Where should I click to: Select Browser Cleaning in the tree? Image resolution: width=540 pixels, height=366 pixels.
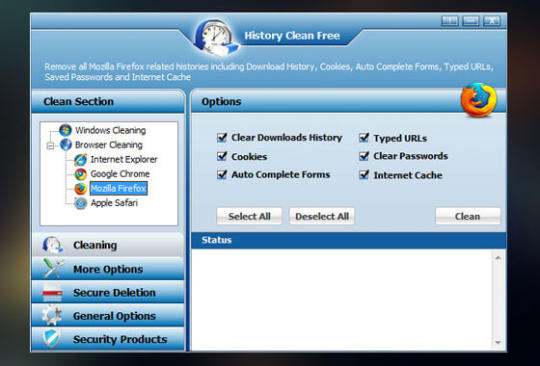click(109, 145)
